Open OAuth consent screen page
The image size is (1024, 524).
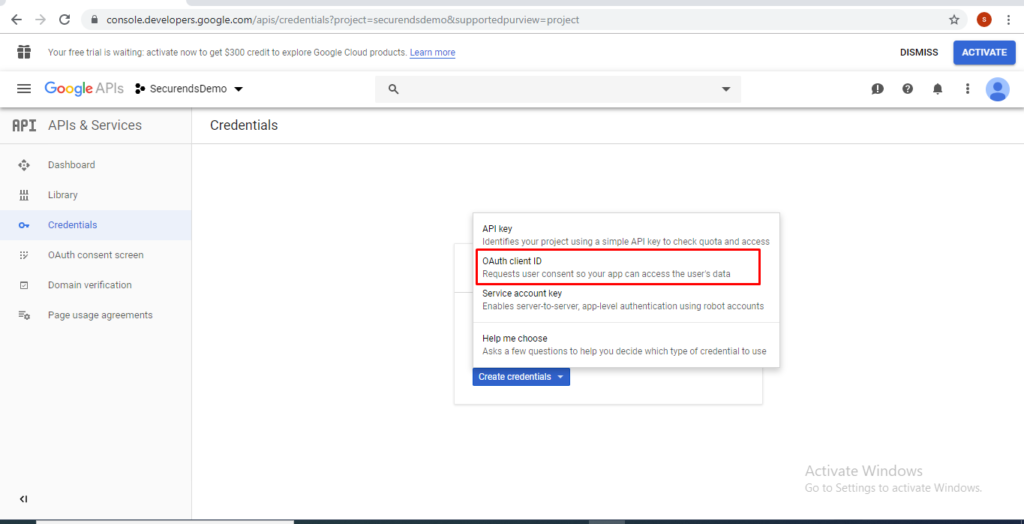(x=95, y=255)
